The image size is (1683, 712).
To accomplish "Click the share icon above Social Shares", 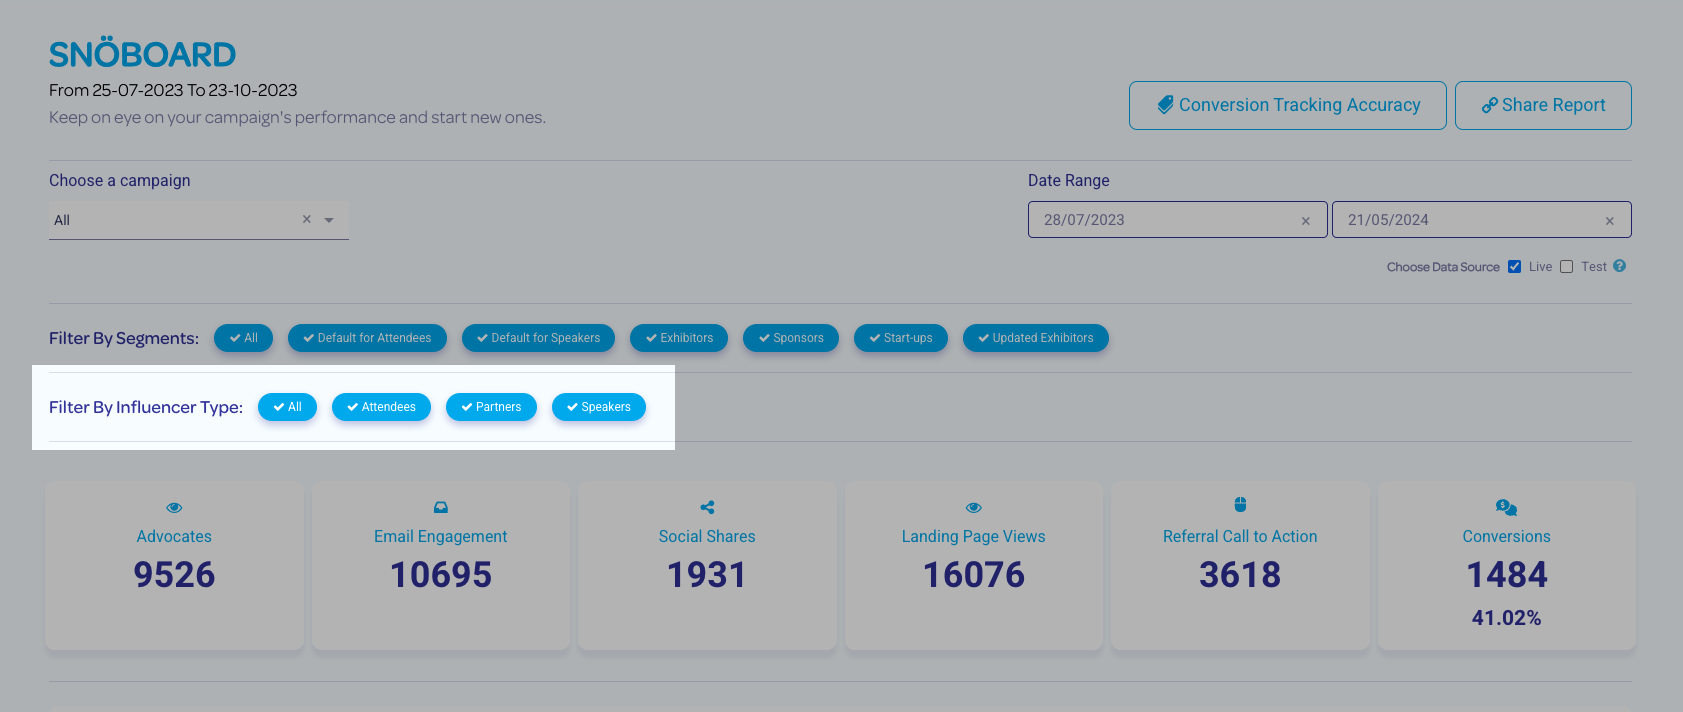I will (707, 508).
